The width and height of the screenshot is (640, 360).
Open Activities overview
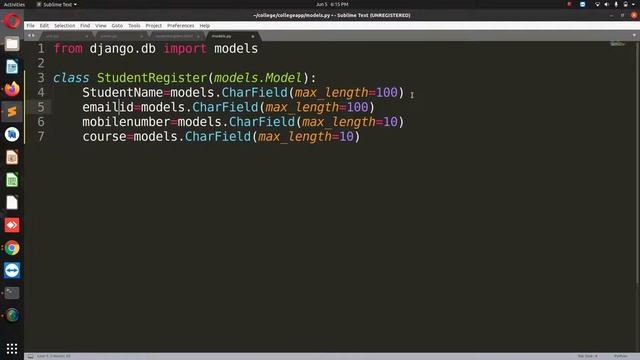14,4
